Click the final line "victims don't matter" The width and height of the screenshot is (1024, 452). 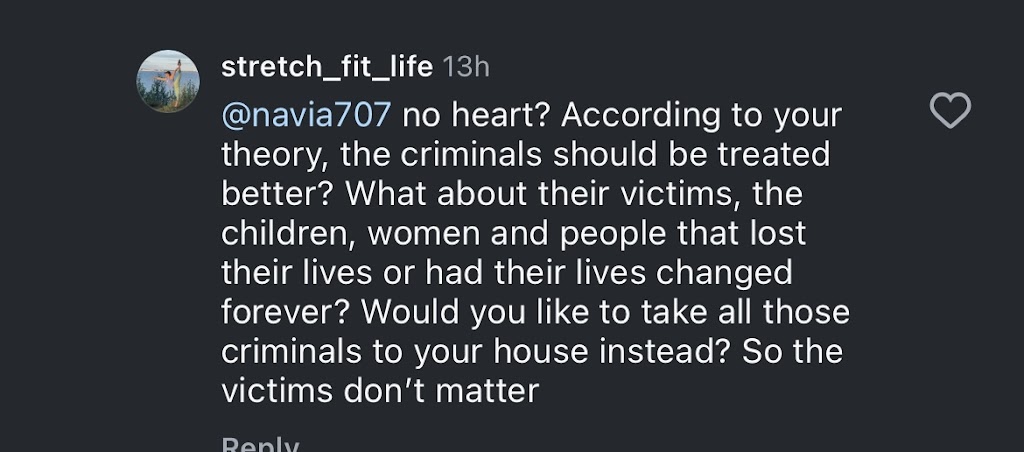[379, 390]
